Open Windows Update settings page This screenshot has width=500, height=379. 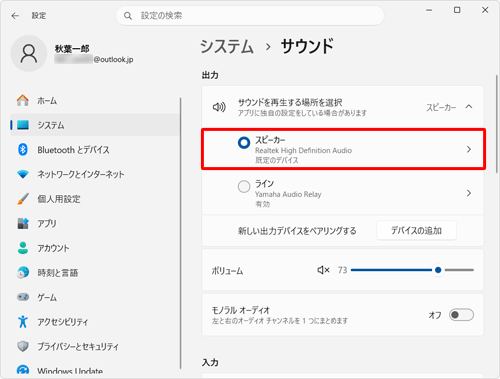[x=95, y=370]
